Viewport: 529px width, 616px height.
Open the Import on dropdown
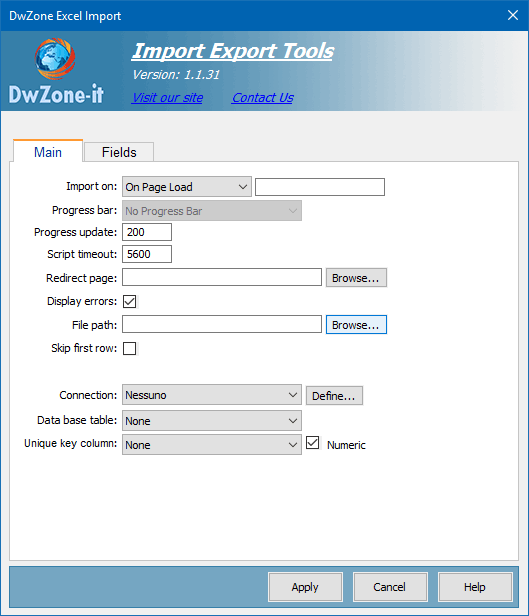pyautogui.click(x=187, y=187)
